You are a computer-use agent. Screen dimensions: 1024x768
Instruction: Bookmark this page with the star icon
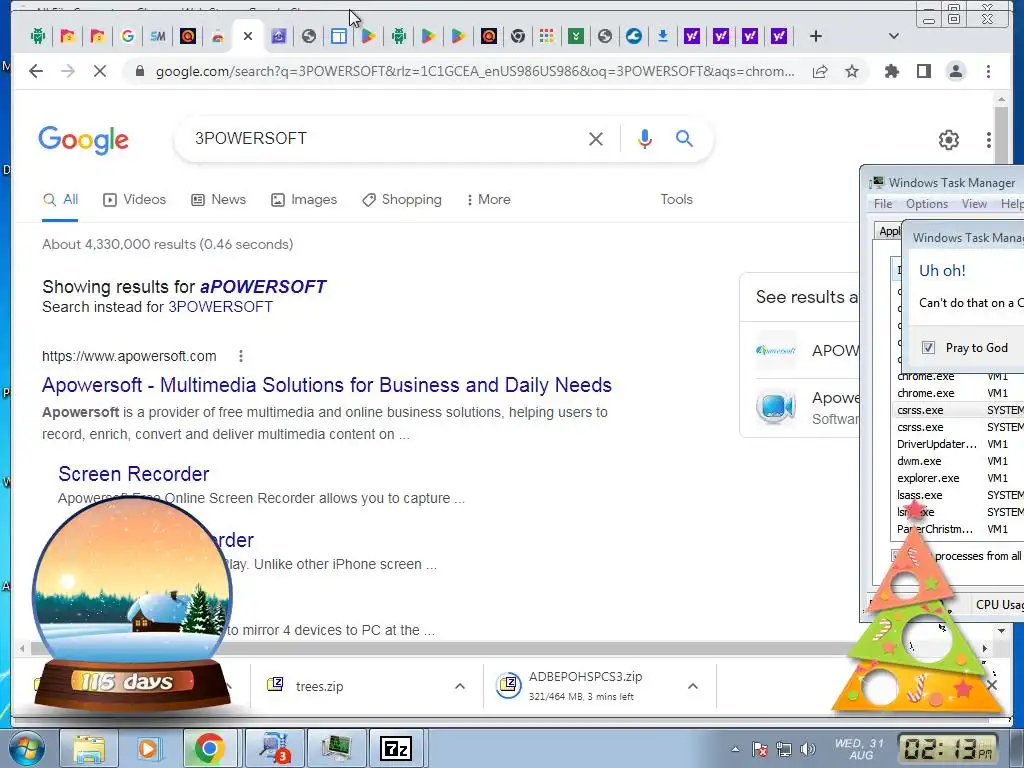pos(852,71)
